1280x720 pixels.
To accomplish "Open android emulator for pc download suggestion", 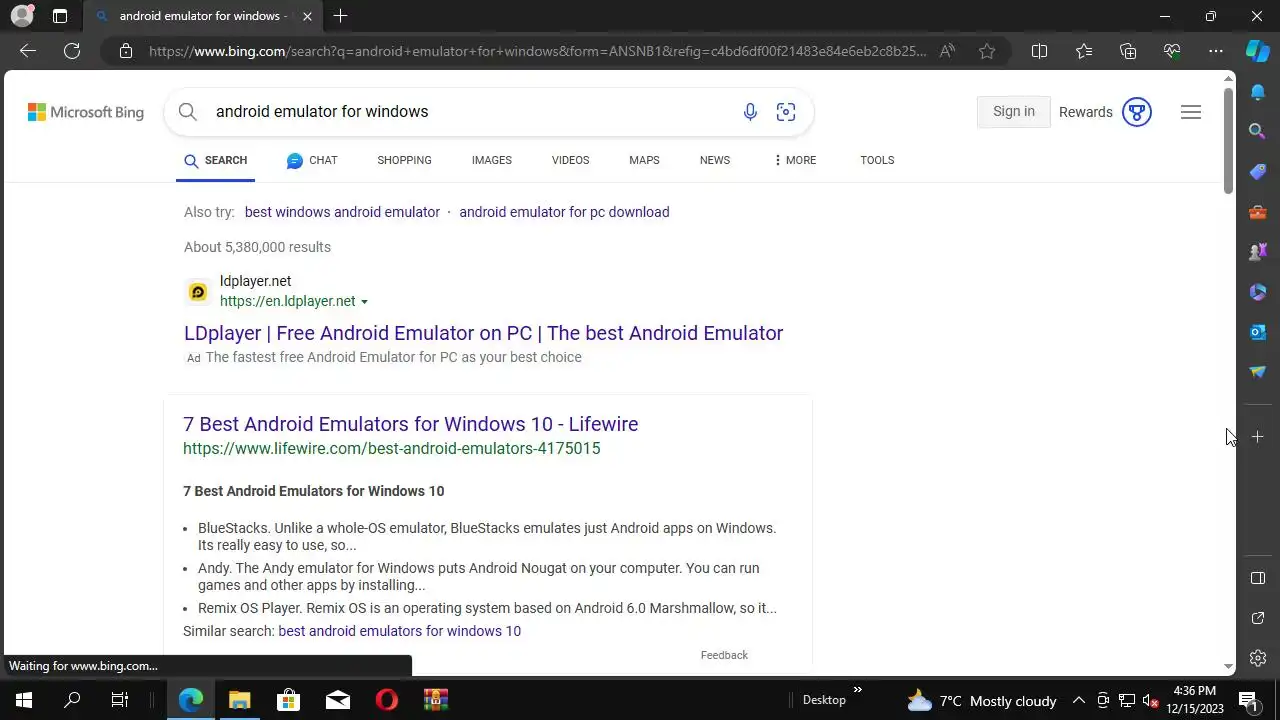I will click(564, 212).
